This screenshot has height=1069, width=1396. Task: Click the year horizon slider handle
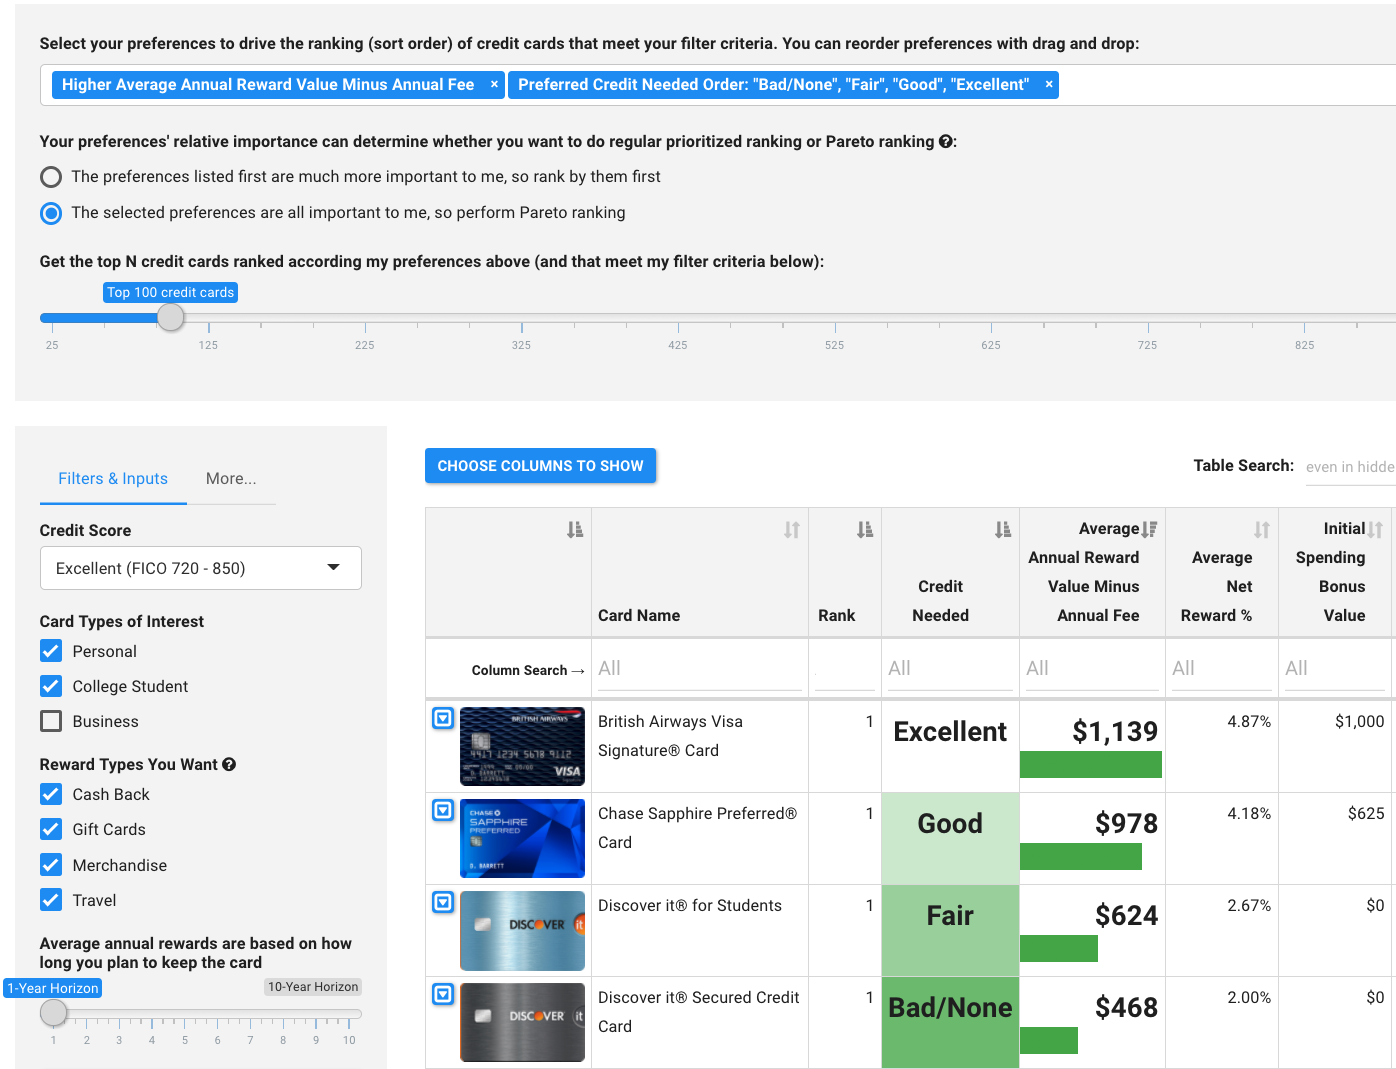(54, 1013)
